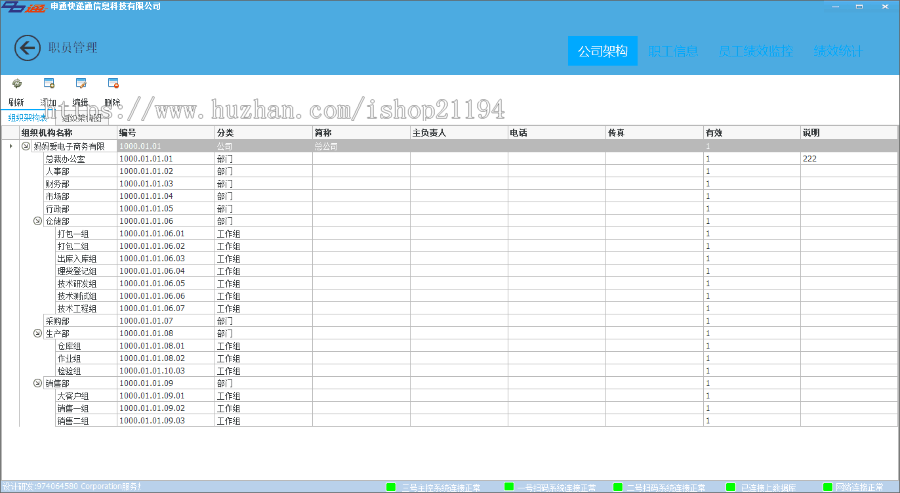Click the company logo in title bar
Screen dimensions: 900x493
click(x=24, y=7)
